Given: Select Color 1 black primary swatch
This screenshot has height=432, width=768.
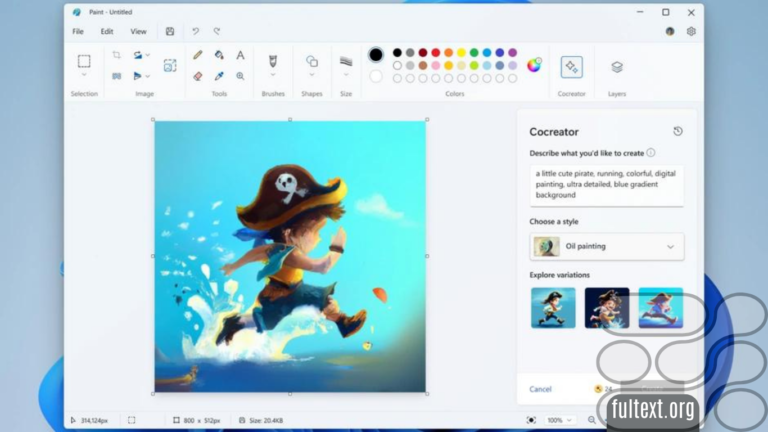Looking at the screenshot, I should [x=376, y=54].
